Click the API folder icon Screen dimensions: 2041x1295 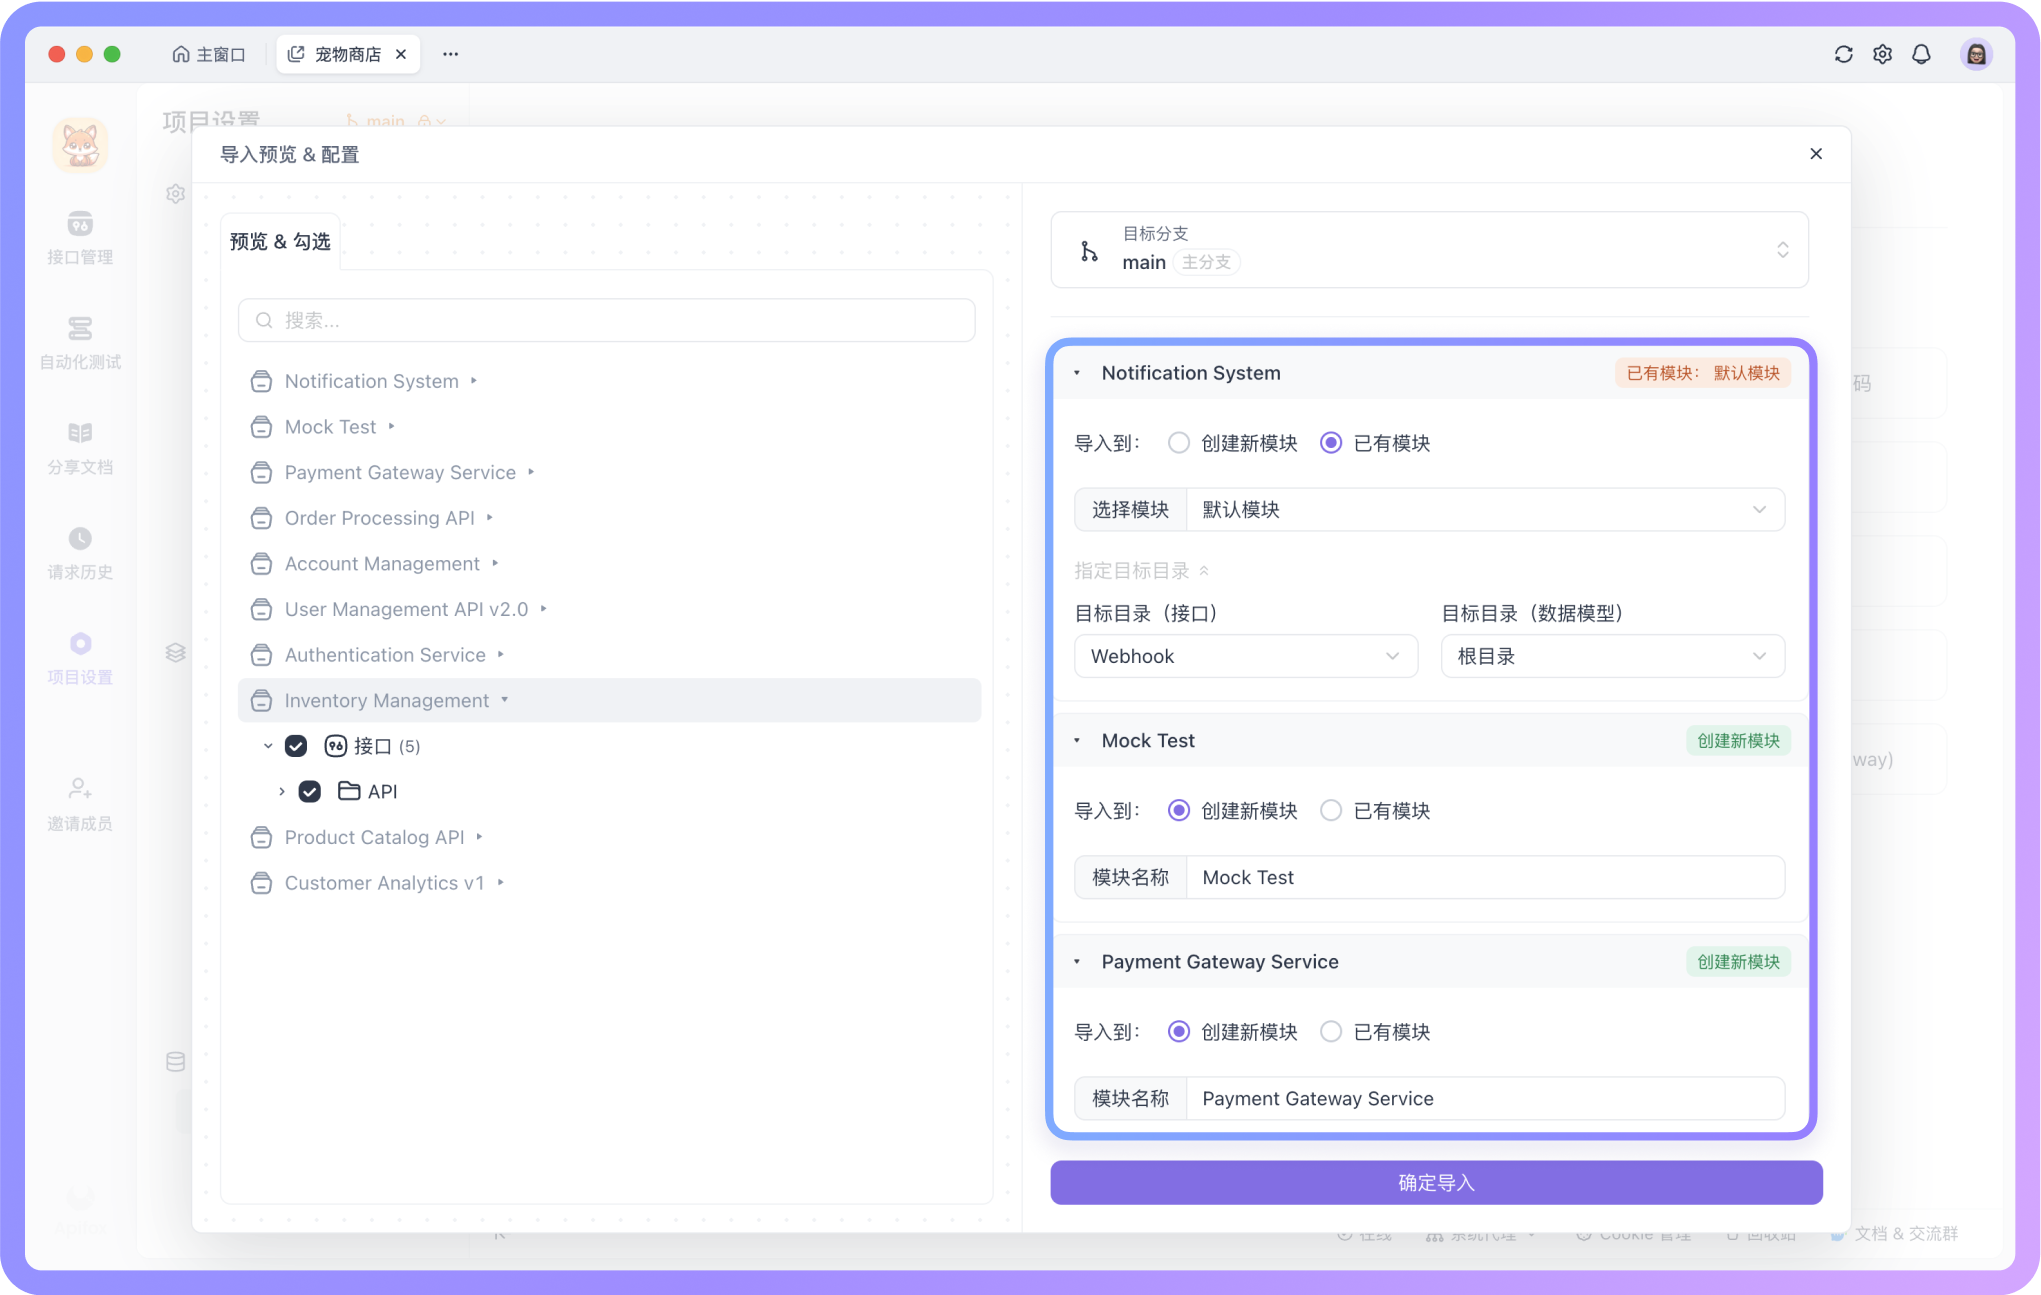coord(349,791)
